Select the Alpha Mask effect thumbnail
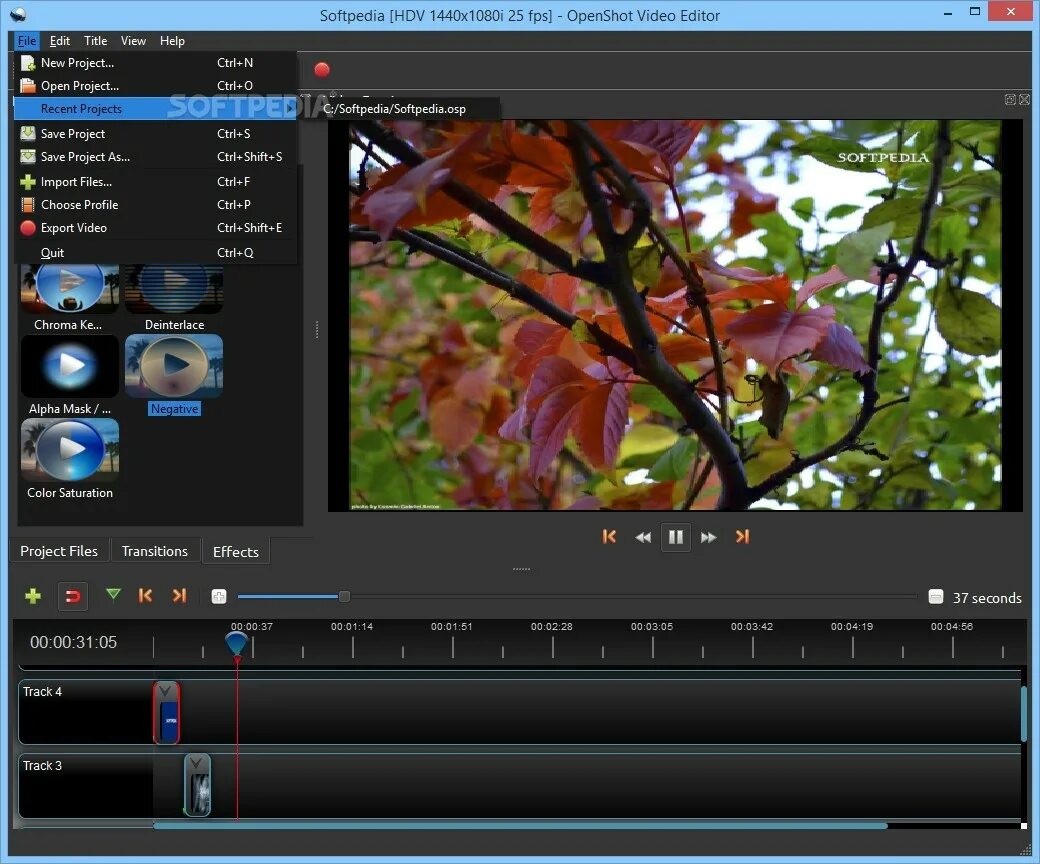 (x=70, y=366)
